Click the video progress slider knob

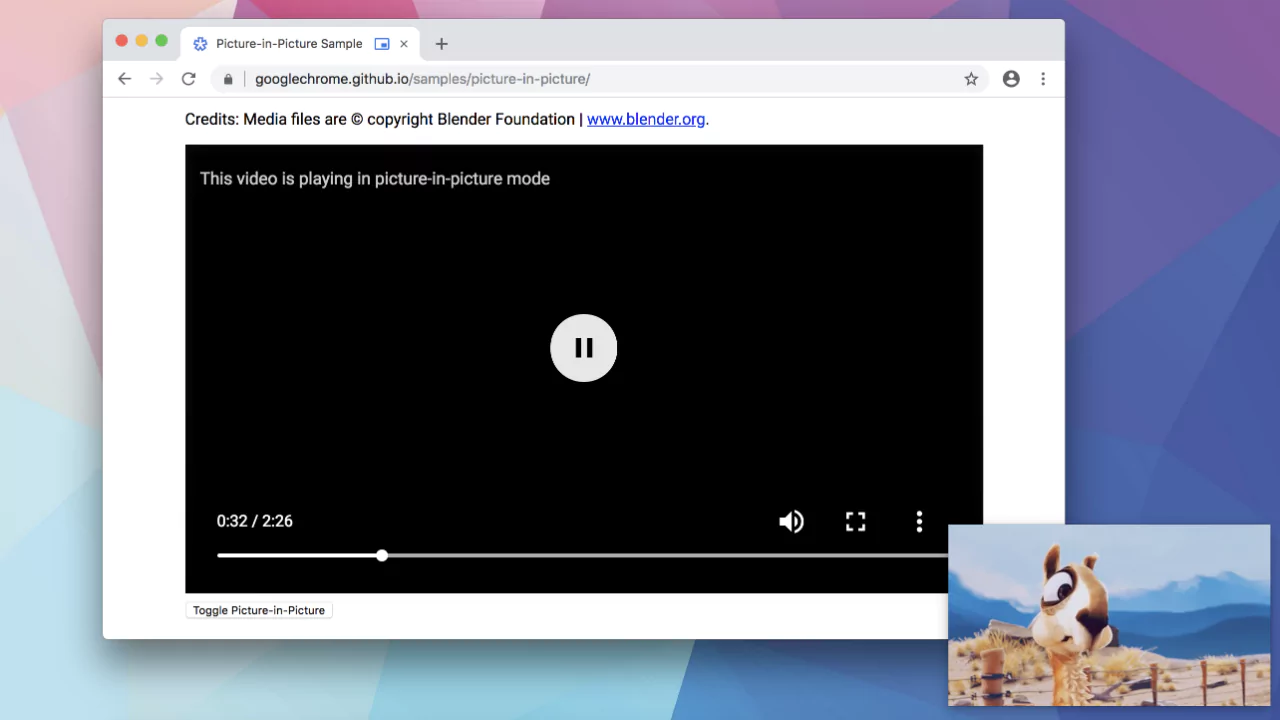382,555
